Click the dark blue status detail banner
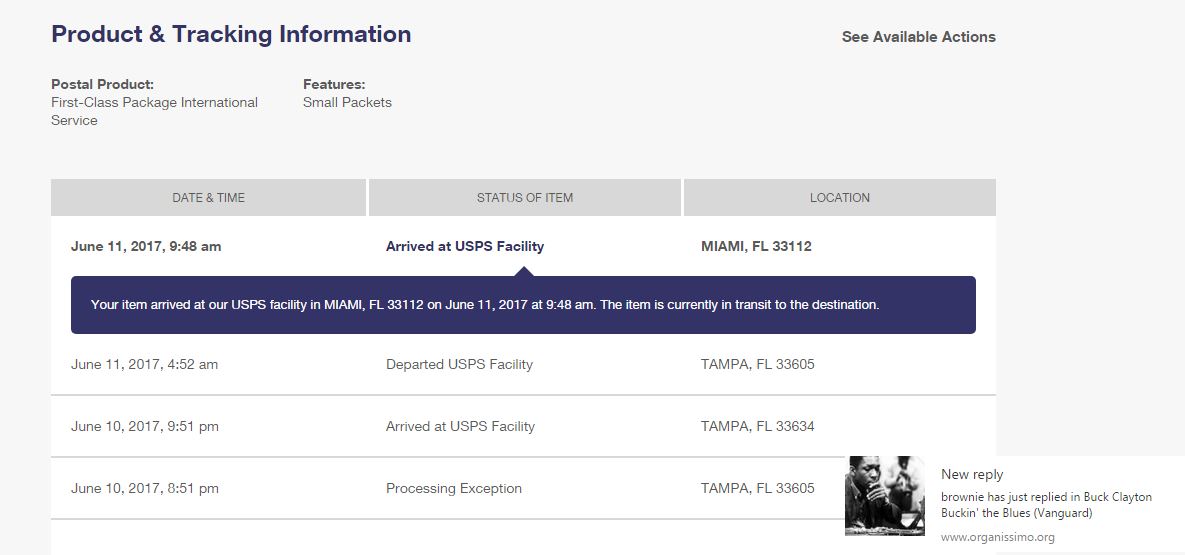 (x=523, y=305)
